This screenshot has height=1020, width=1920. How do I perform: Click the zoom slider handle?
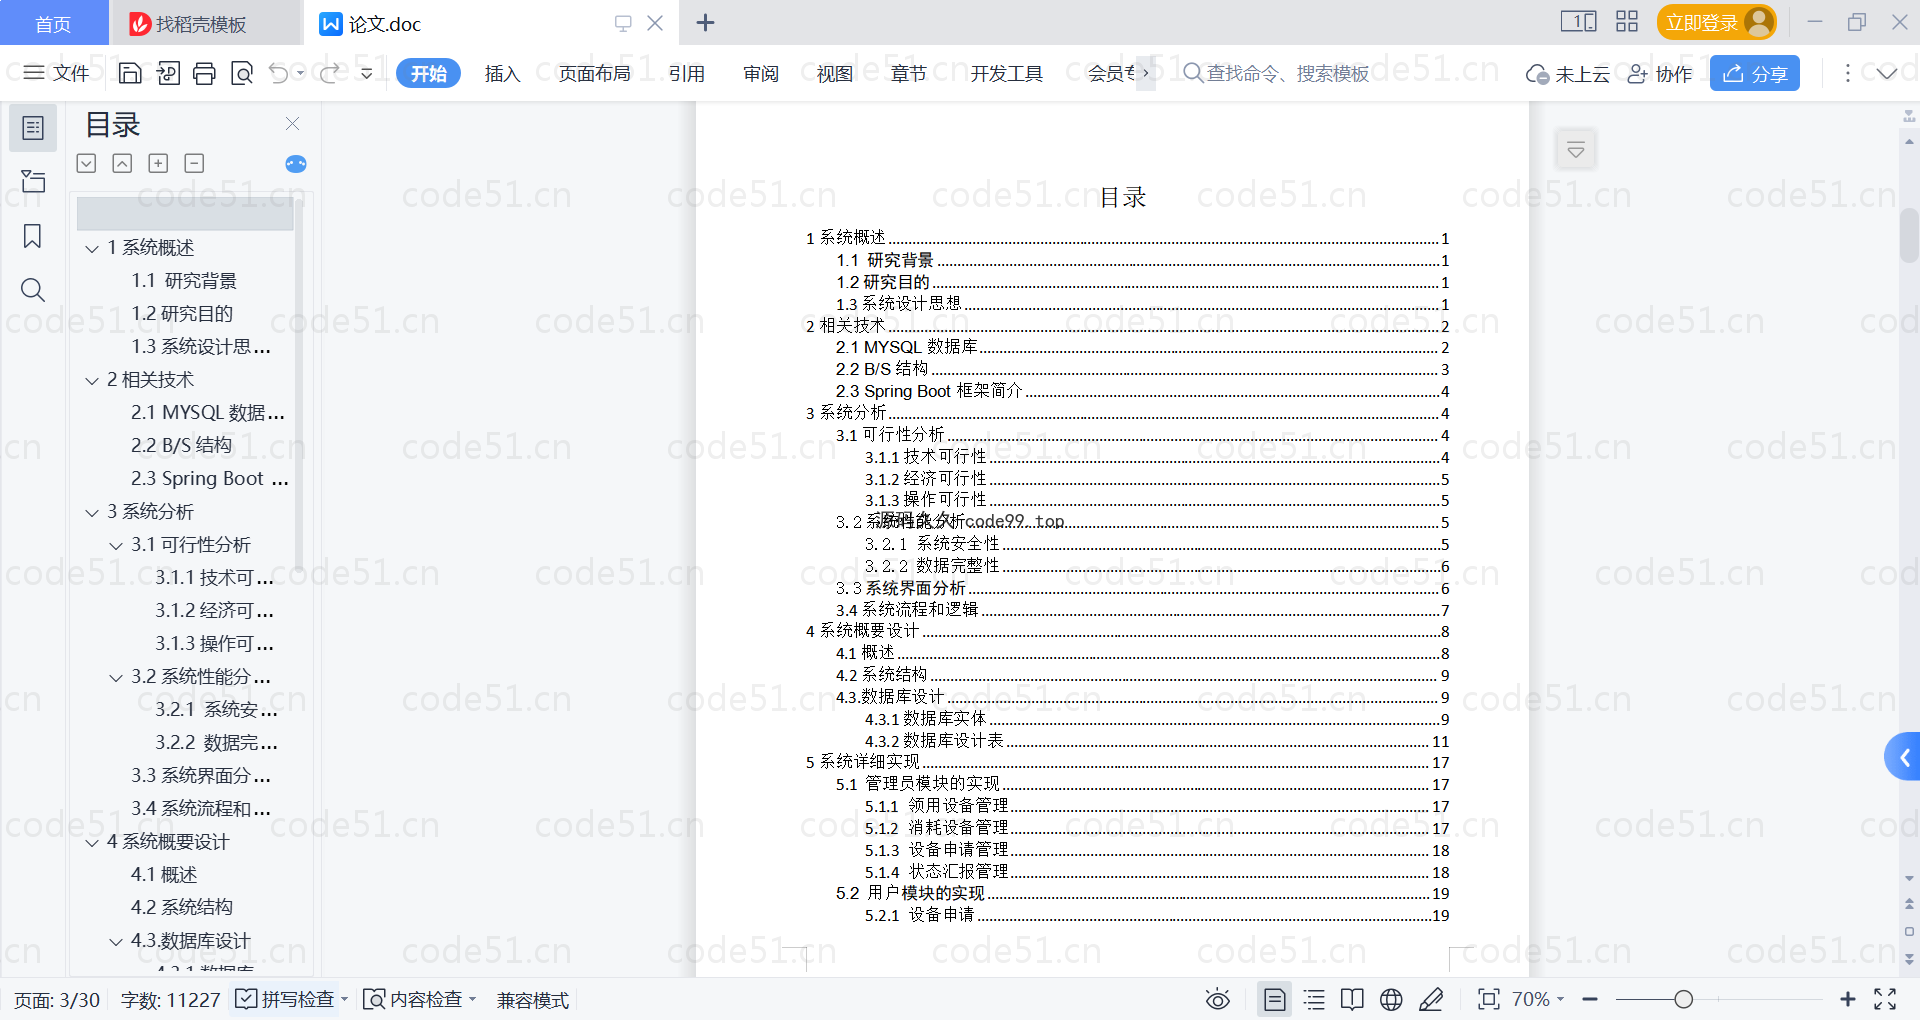[1683, 999]
